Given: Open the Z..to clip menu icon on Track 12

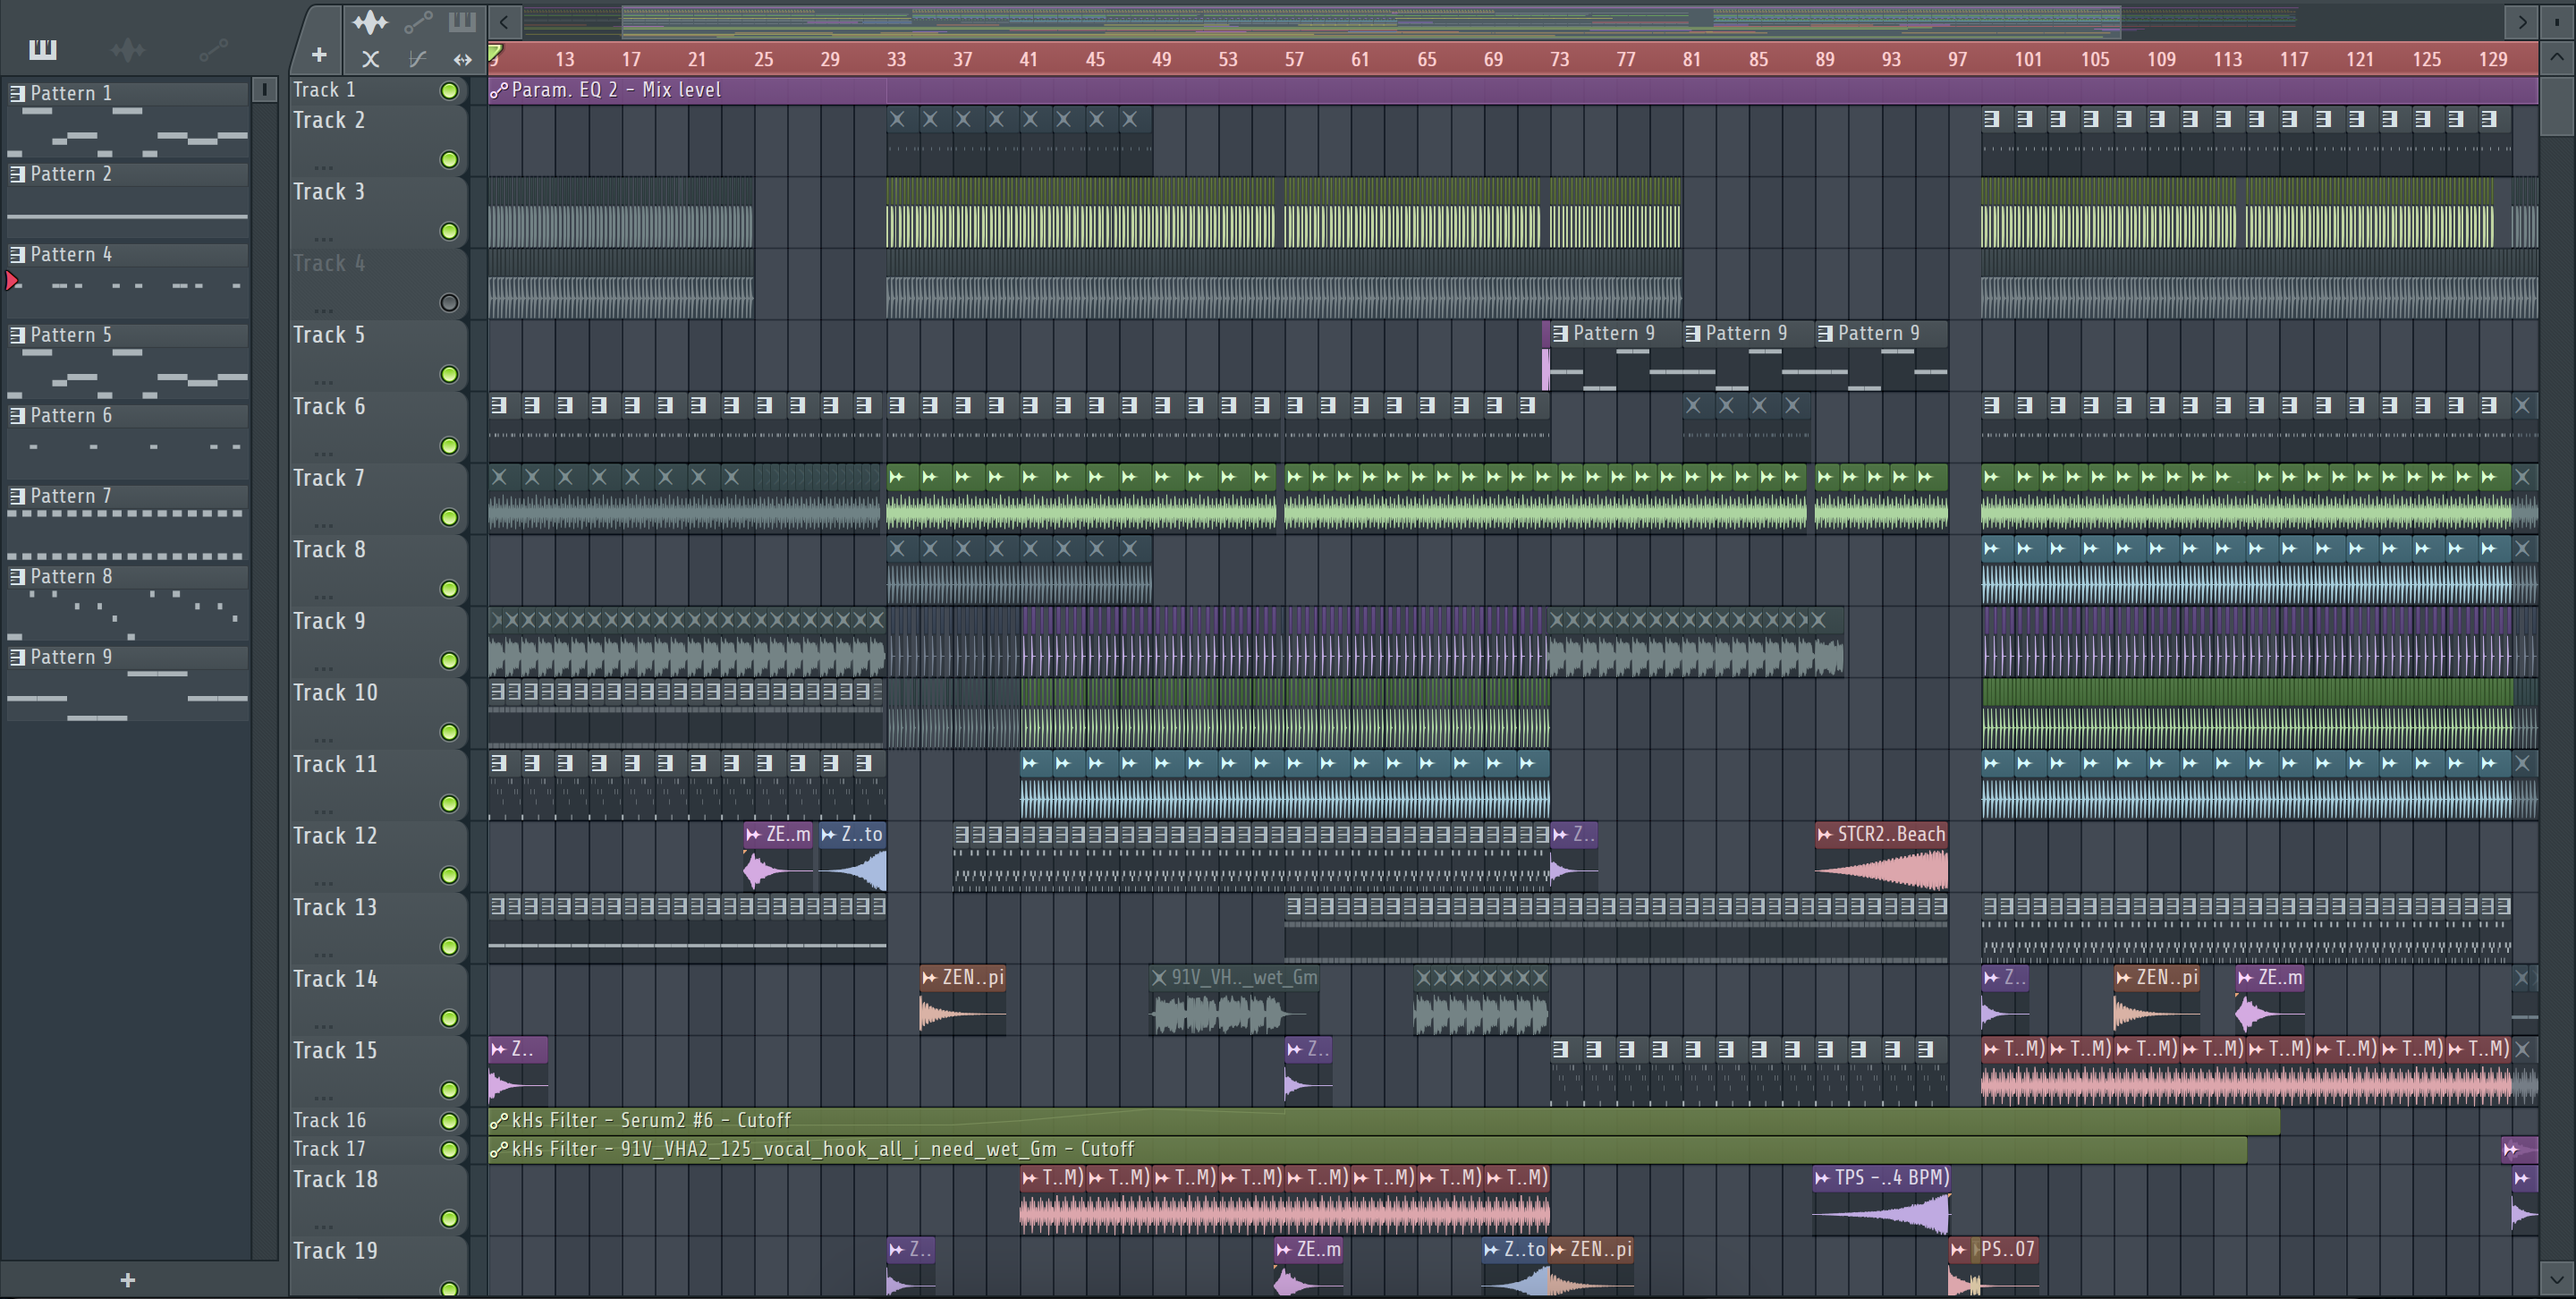Looking at the screenshot, I should click(828, 835).
